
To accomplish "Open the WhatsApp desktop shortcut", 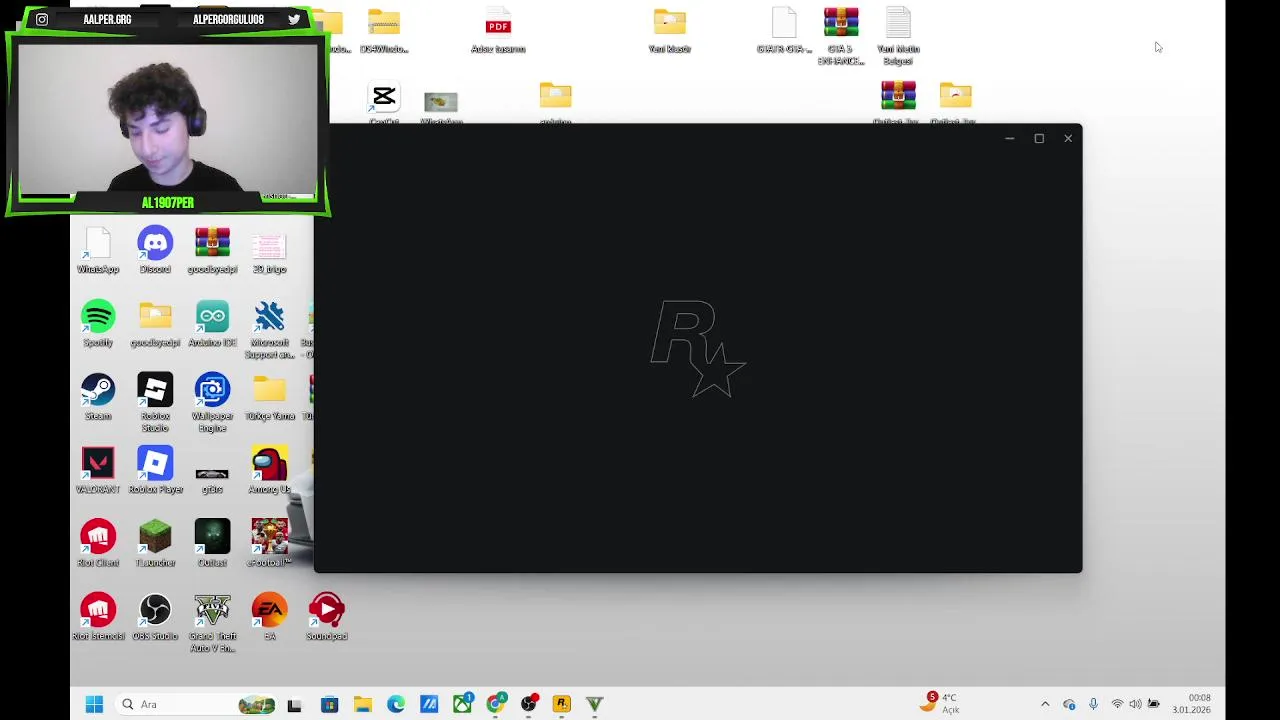I will (x=98, y=250).
